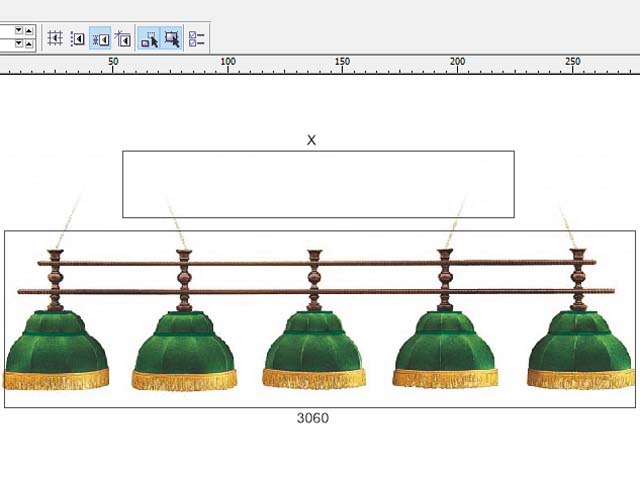The width and height of the screenshot is (640, 480).
Task: Click inside the lower offset input field
Action: point(6,44)
